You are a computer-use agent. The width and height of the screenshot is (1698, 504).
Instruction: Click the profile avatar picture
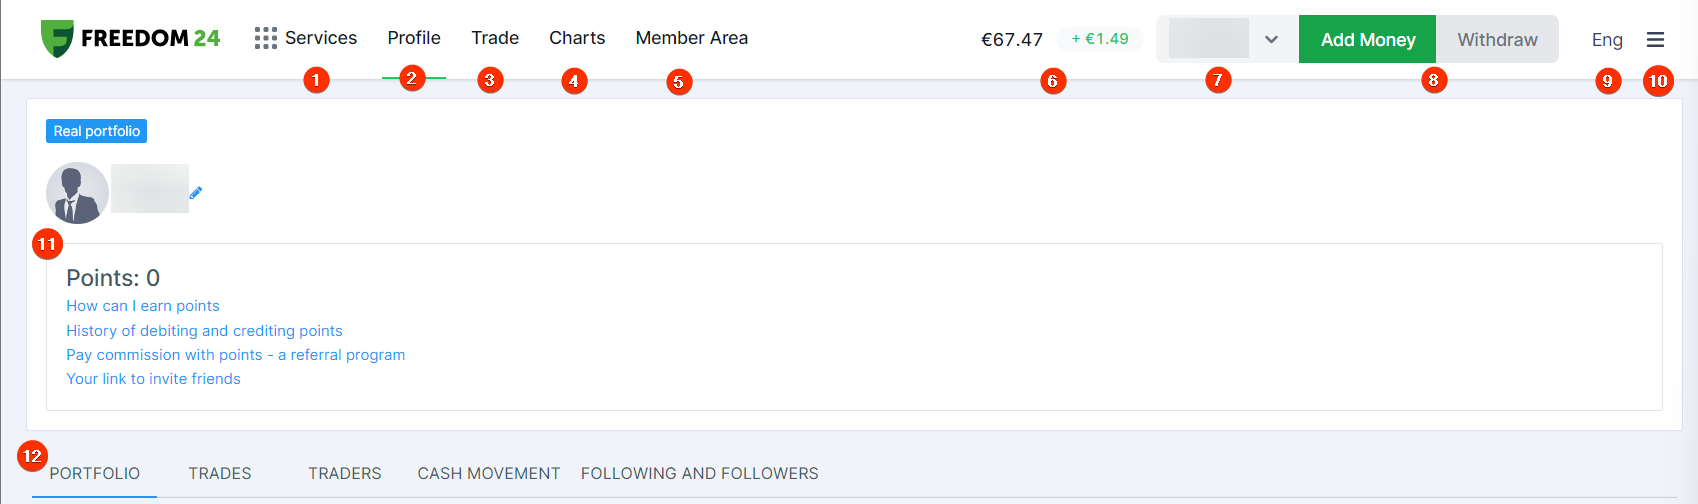tap(77, 193)
